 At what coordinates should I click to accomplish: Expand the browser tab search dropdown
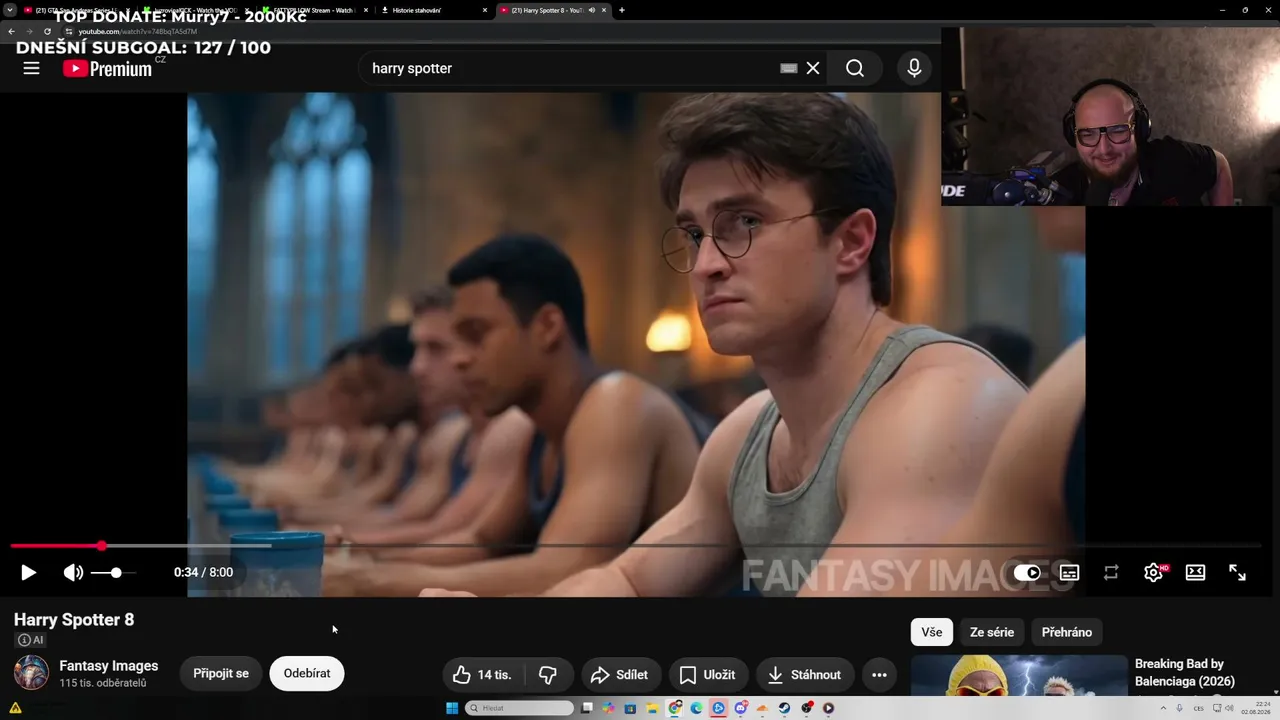pyautogui.click(x=10, y=10)
